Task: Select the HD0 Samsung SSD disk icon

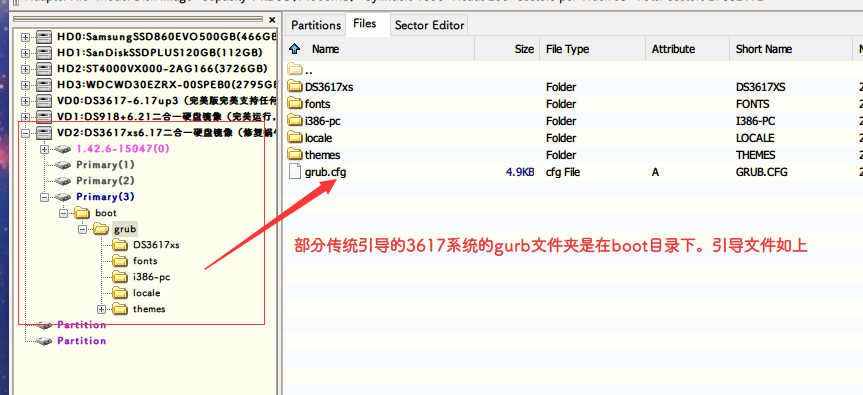Action: (44, 37)
